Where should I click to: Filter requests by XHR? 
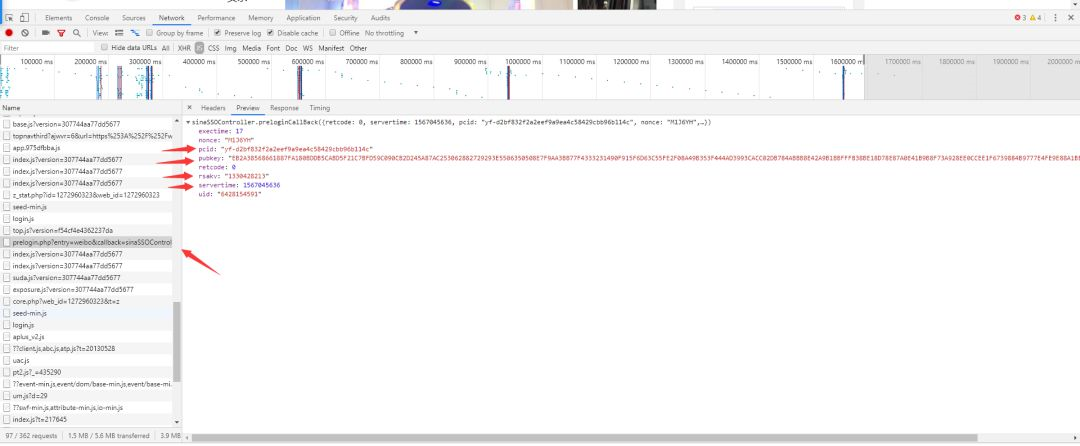click(184, 48)
